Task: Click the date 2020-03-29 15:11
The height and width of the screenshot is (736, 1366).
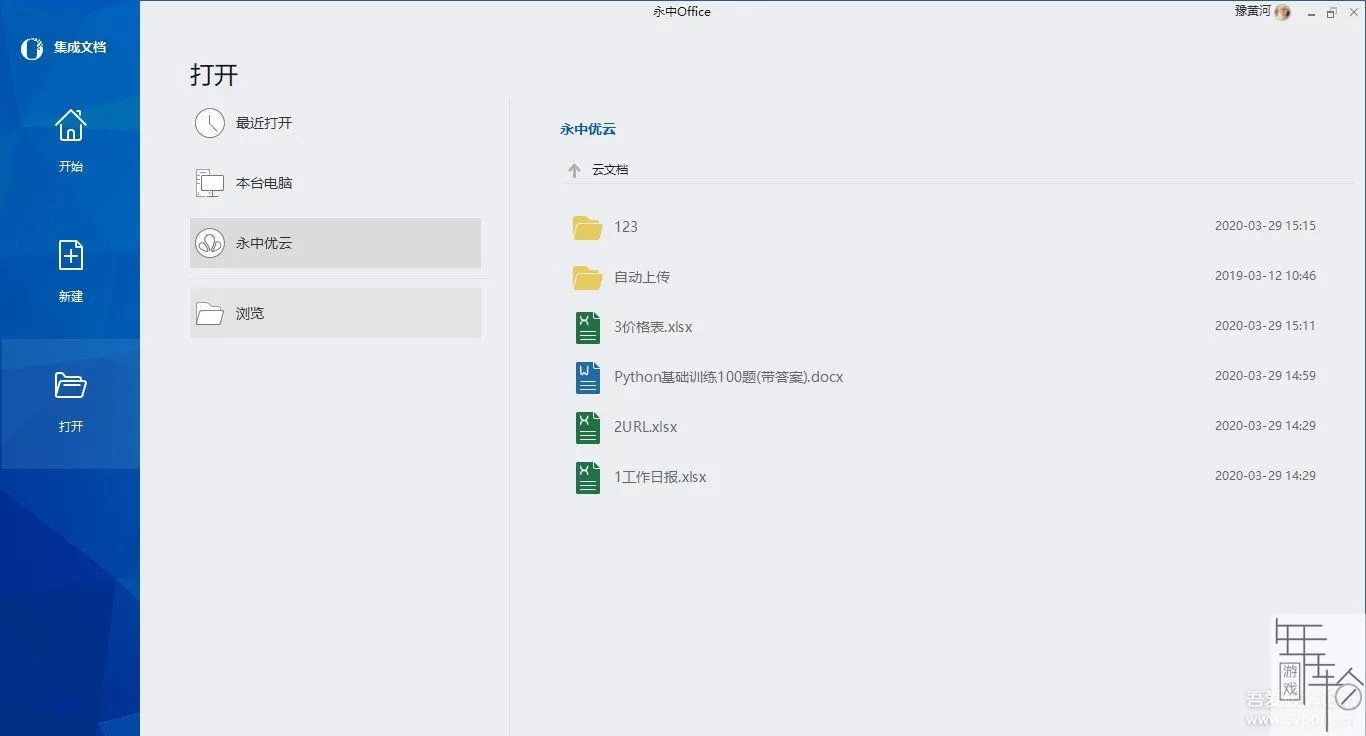Action: [1265, 326]
